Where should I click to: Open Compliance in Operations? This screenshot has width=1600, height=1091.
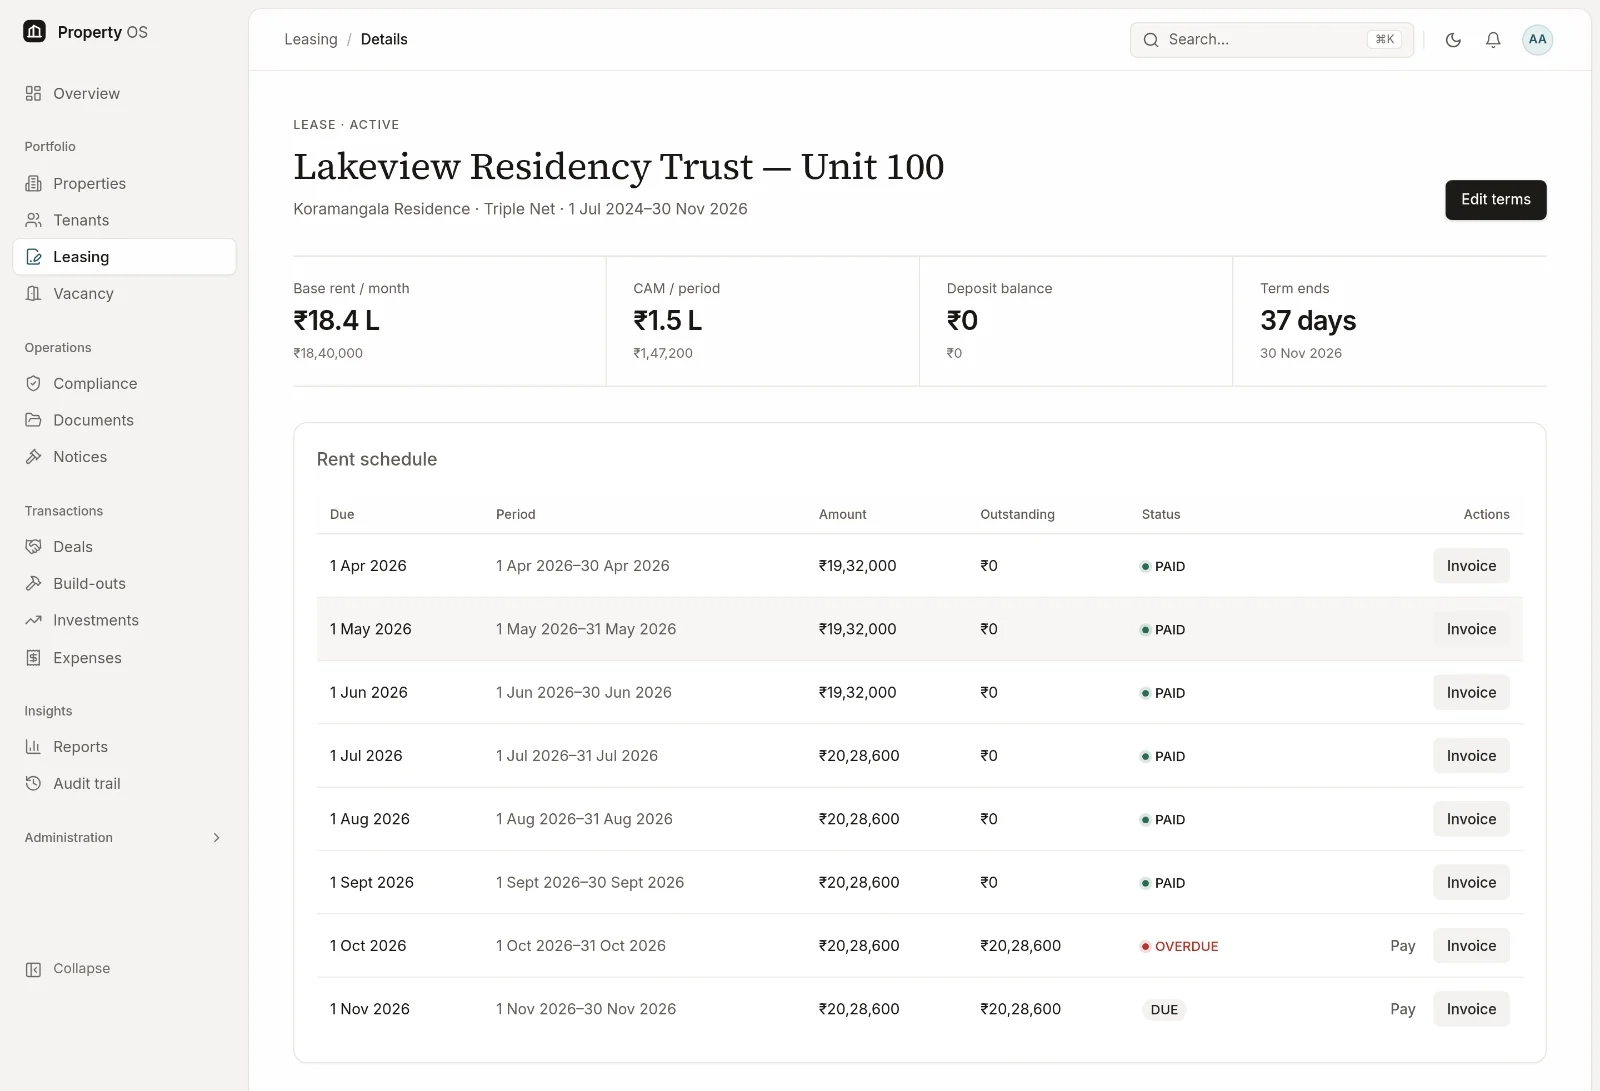click(x=124, y=383)
